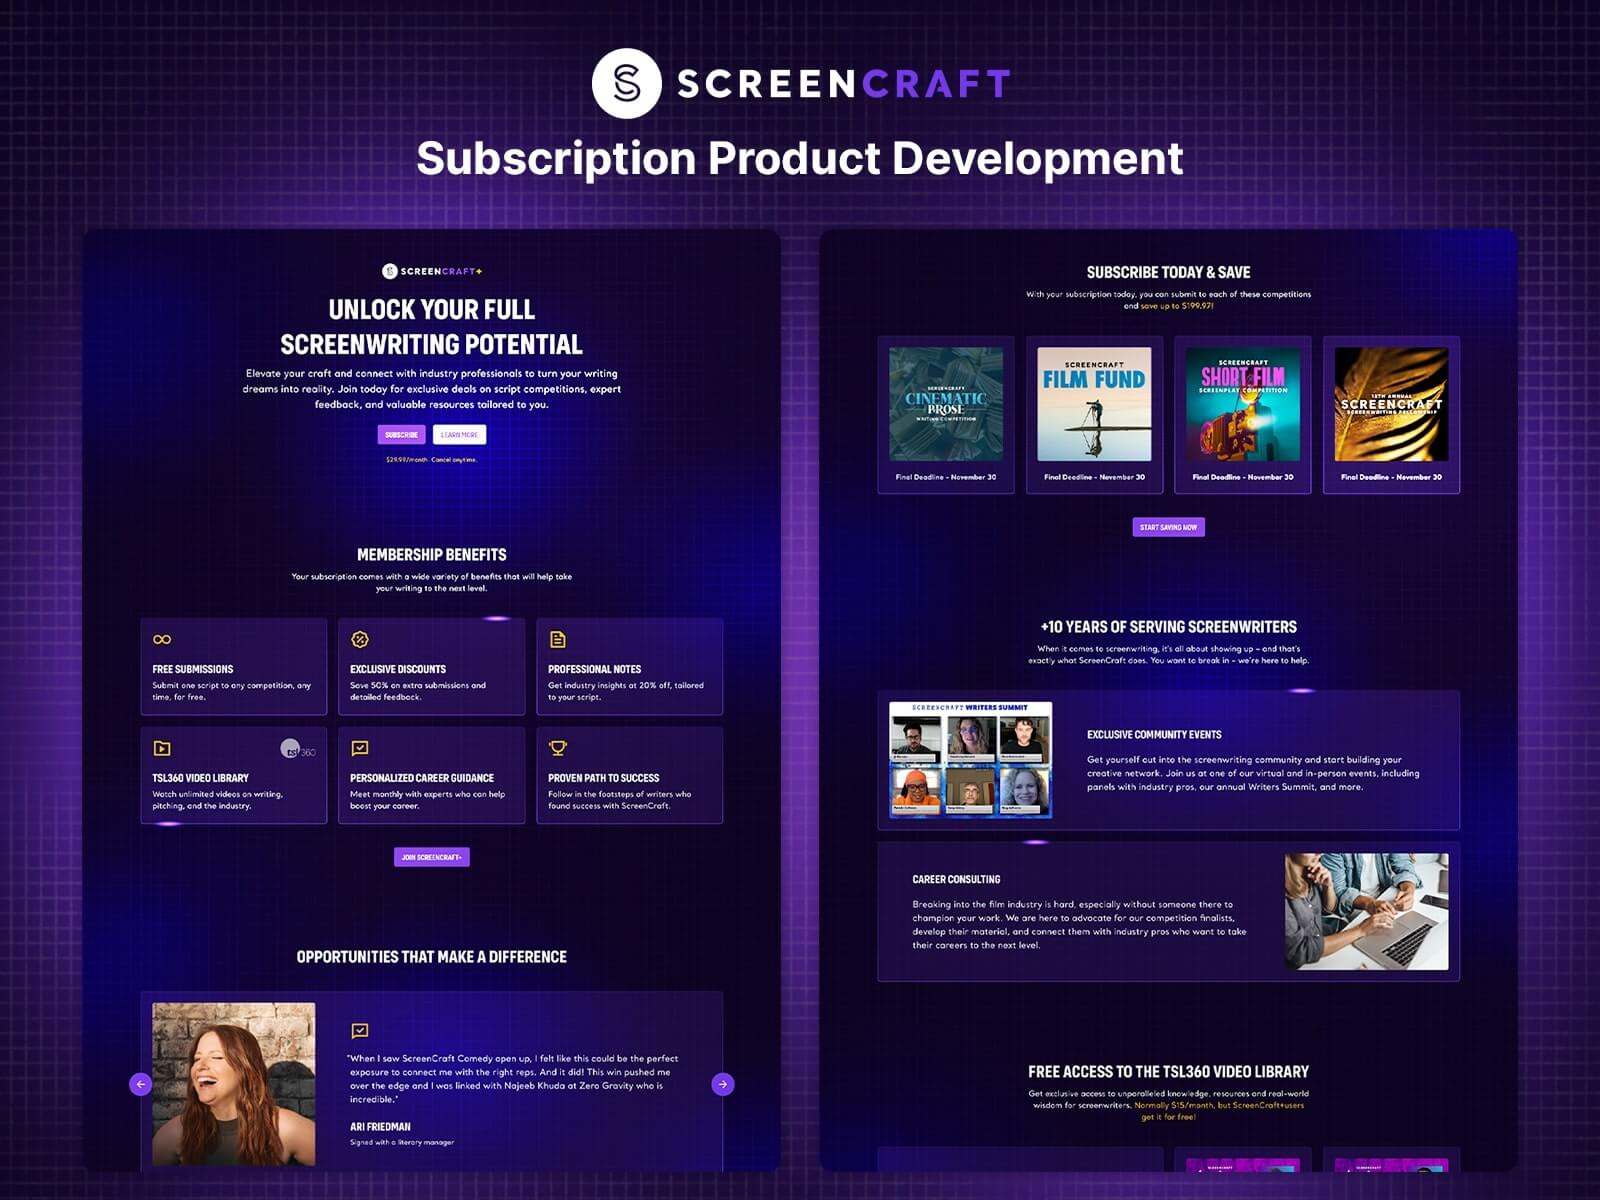
Task: Click the Writers Summit video call thumbnail
Action: coord(970,760)
